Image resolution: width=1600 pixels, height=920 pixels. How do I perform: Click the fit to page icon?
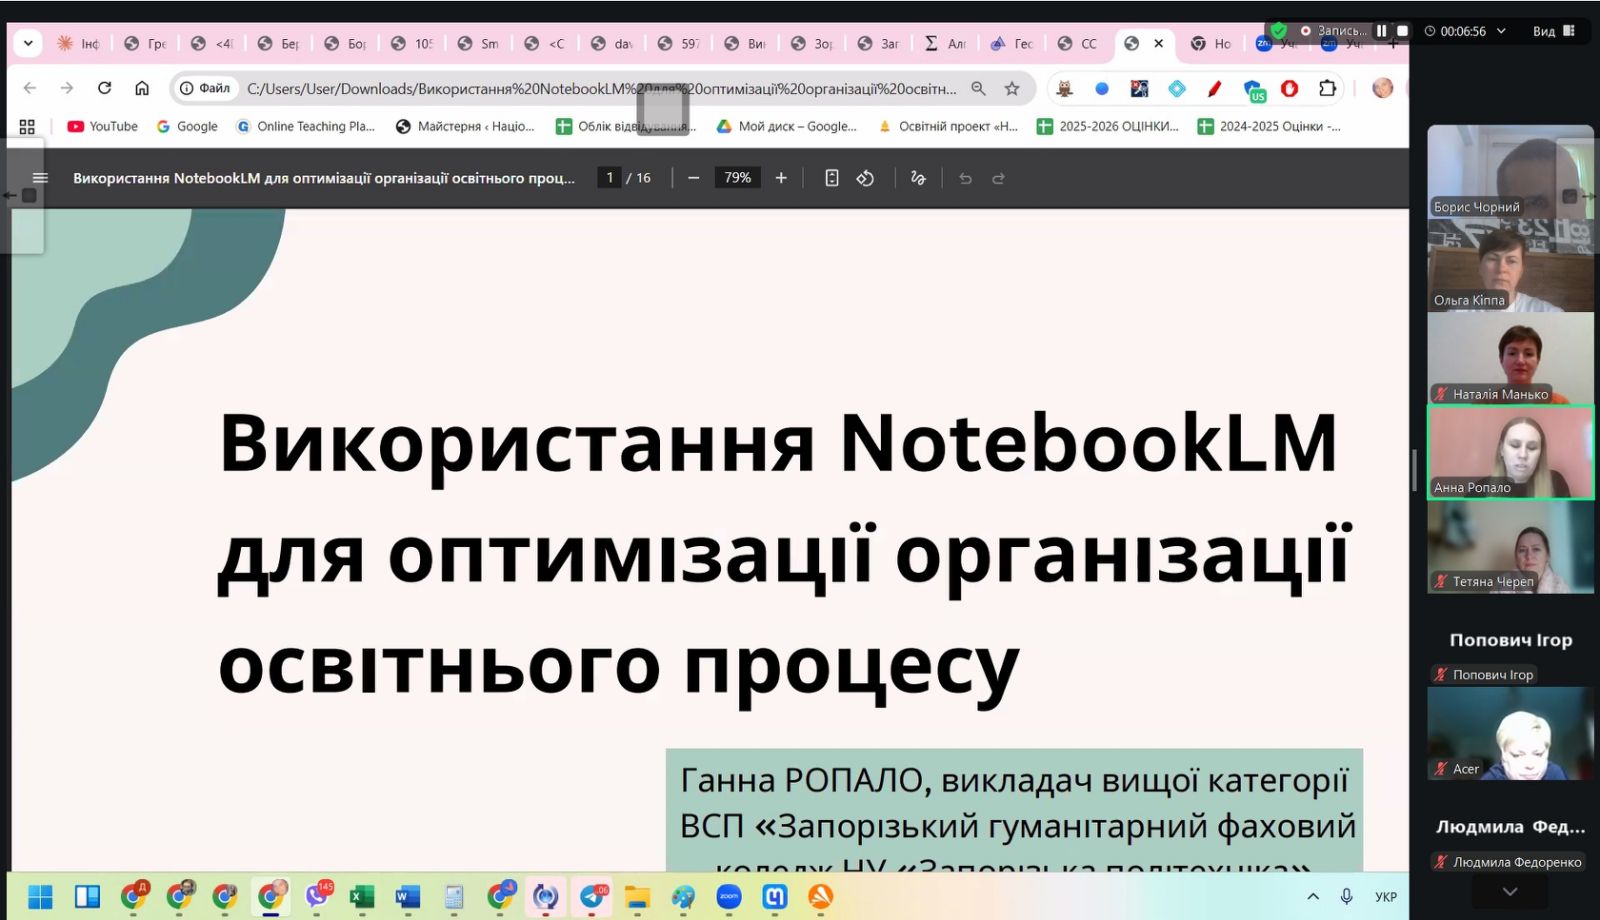click(831, 178)
